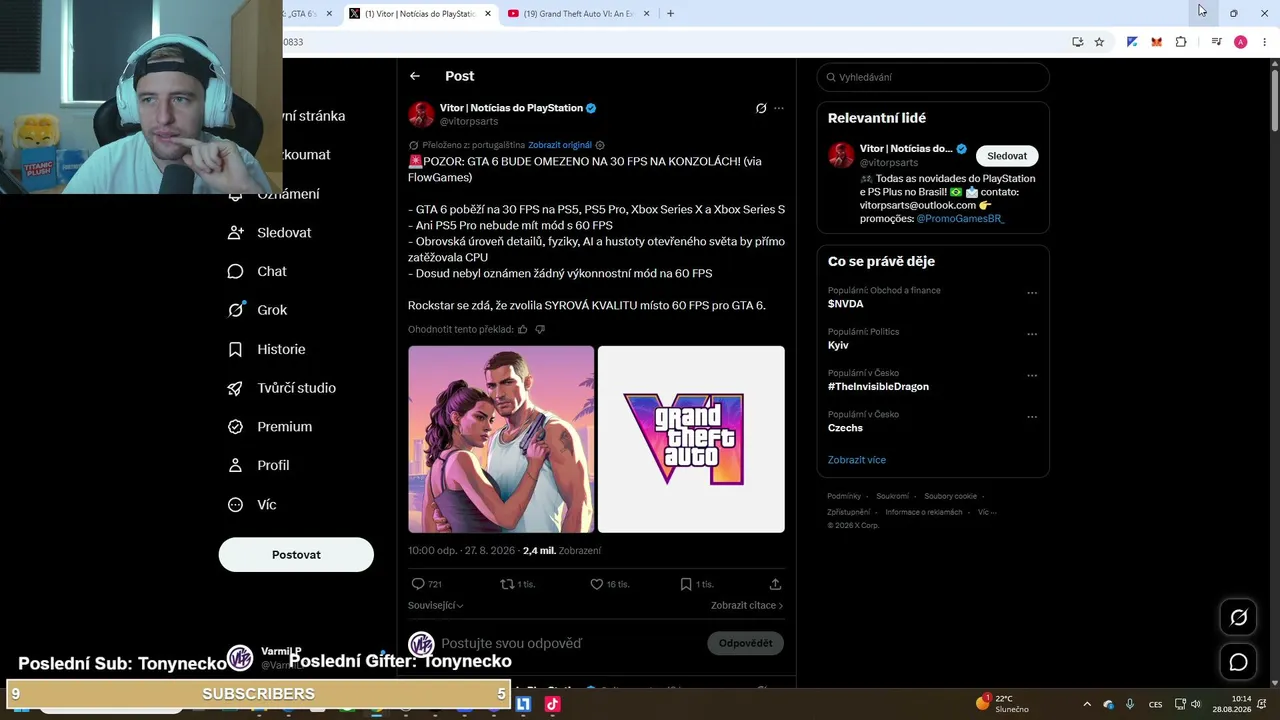Go to Sledovat in the sidebar
The width and height of the screenshot is (1280, 720).
coord(270,232)
